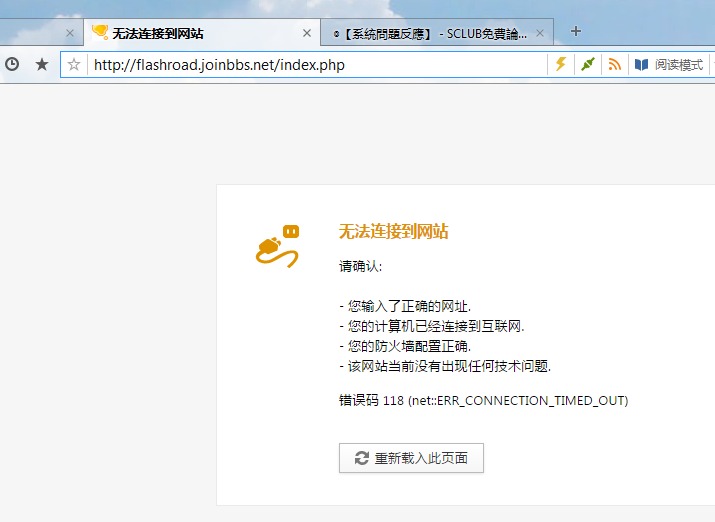The height and width of the screenshot is (522, 715).
Task: Click the line 您的计算机已经连接到互联网
Action: tap(431, 326)
